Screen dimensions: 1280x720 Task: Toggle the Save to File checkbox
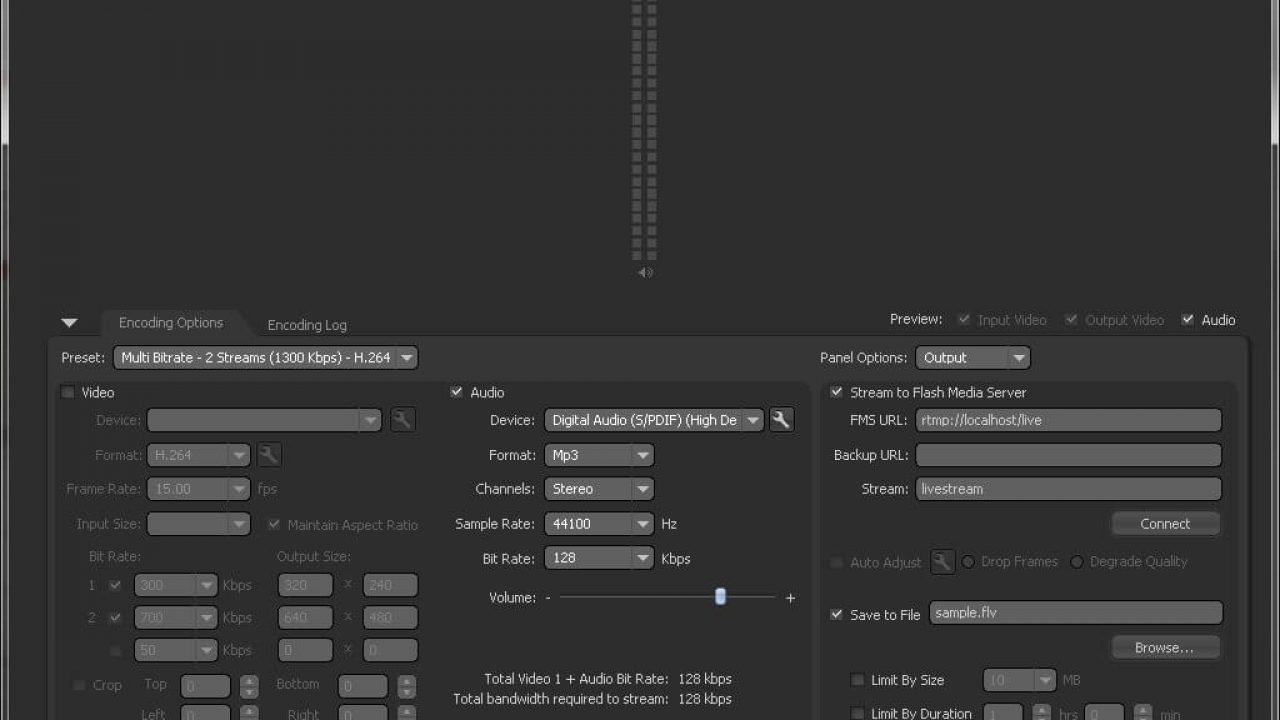(836, 614)
